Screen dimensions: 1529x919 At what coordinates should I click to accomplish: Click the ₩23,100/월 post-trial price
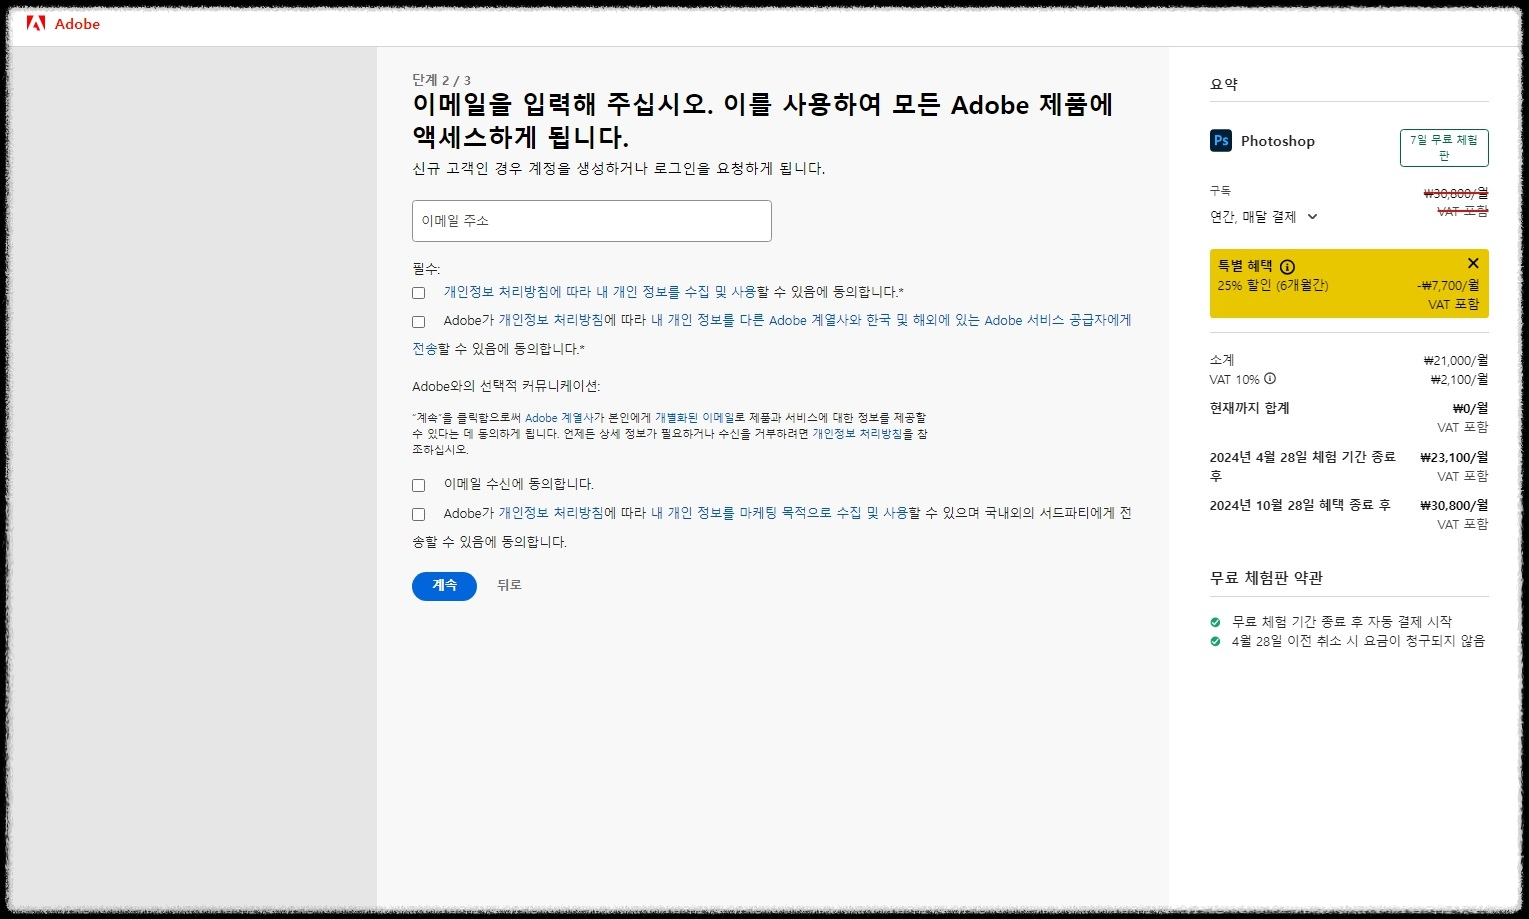pyautogui.click(x=1454, y=457)
